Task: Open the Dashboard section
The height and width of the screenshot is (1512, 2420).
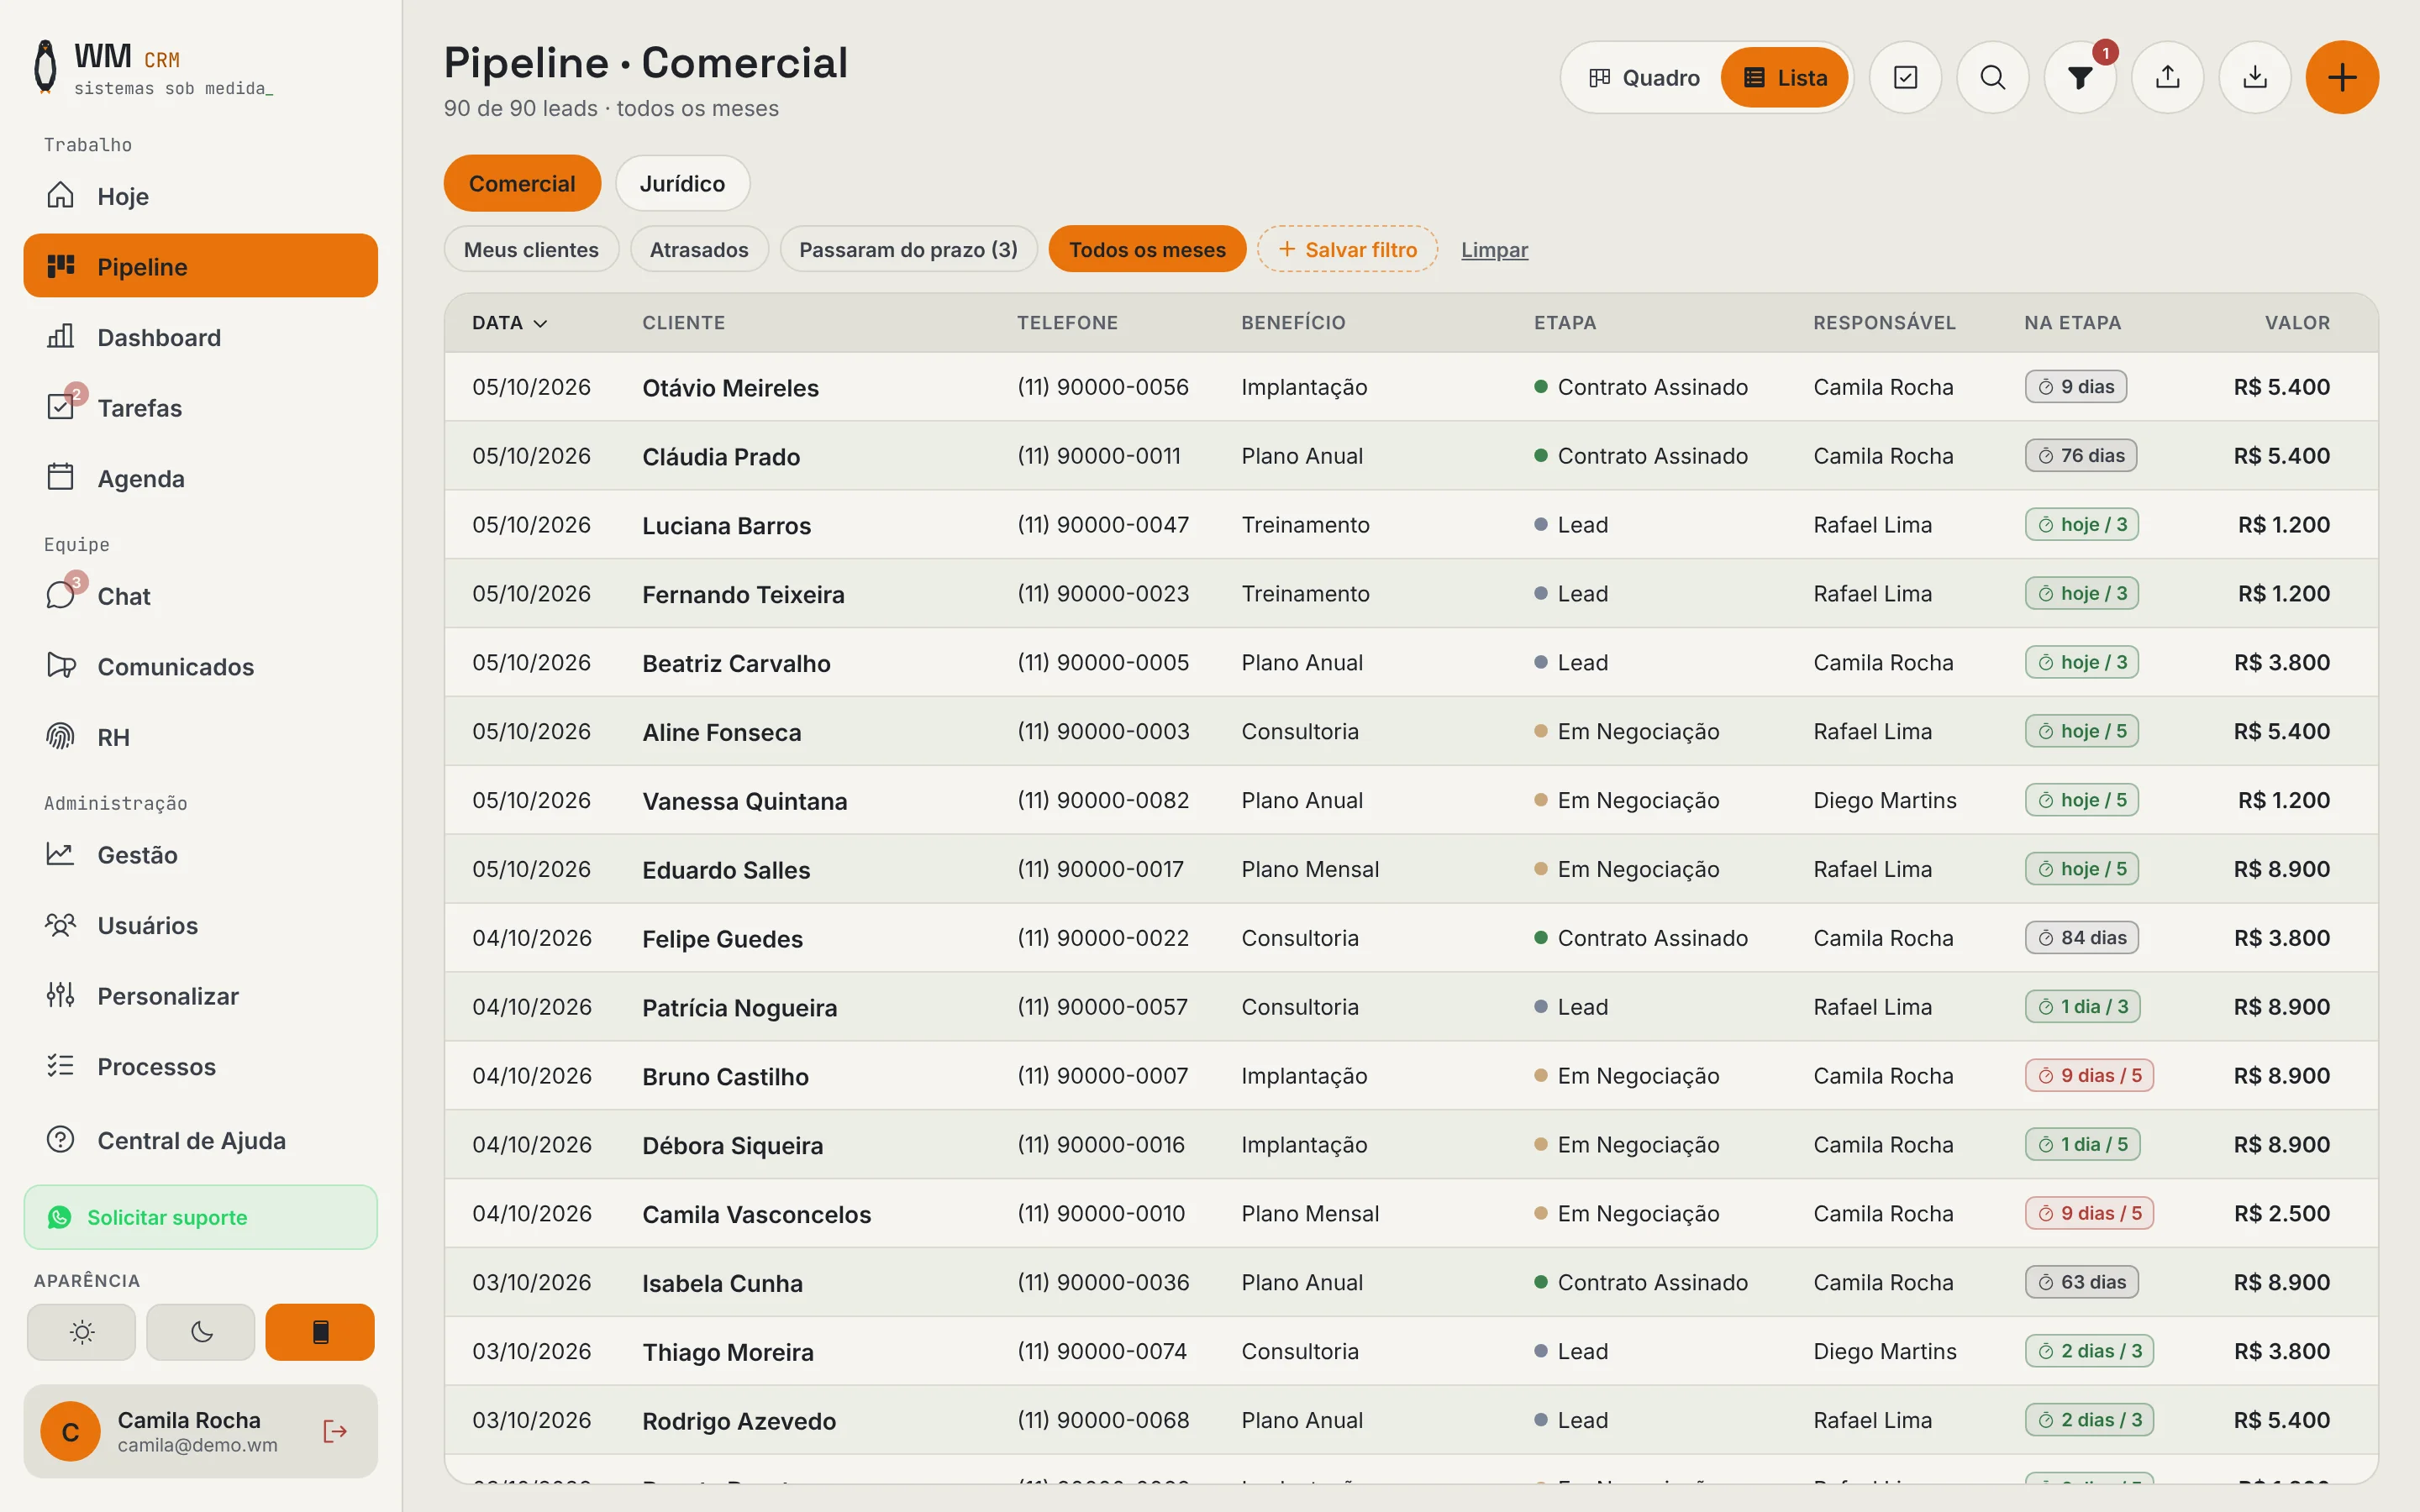Action: (200, 337)
